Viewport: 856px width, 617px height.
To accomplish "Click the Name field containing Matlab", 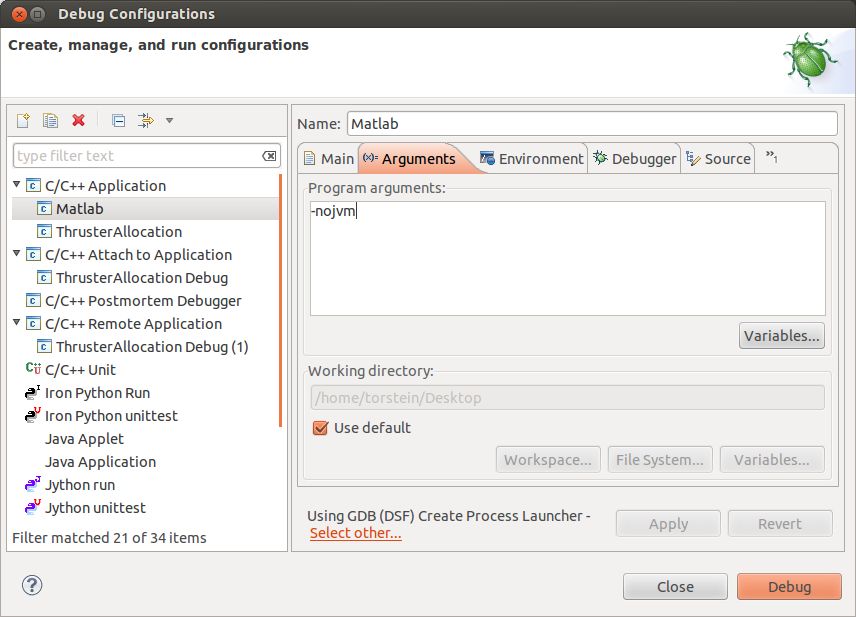I will (592, 123).
